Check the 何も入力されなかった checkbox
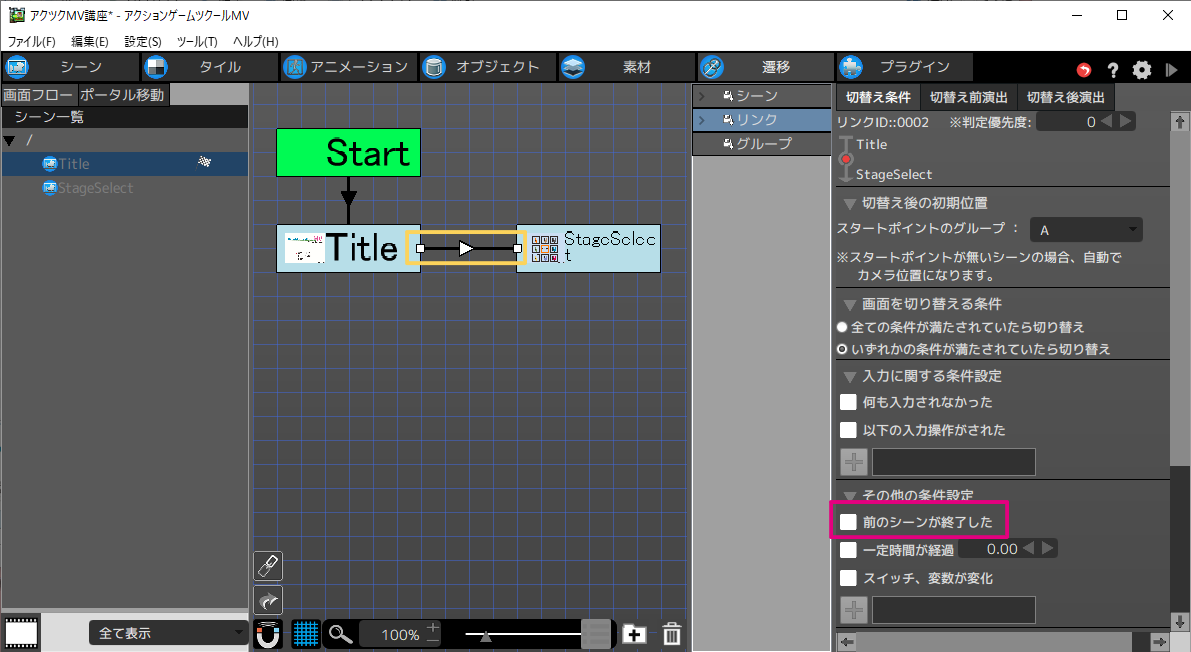Image resolution: width=1191 pixels, height=652 pixels. coord(848,402)
